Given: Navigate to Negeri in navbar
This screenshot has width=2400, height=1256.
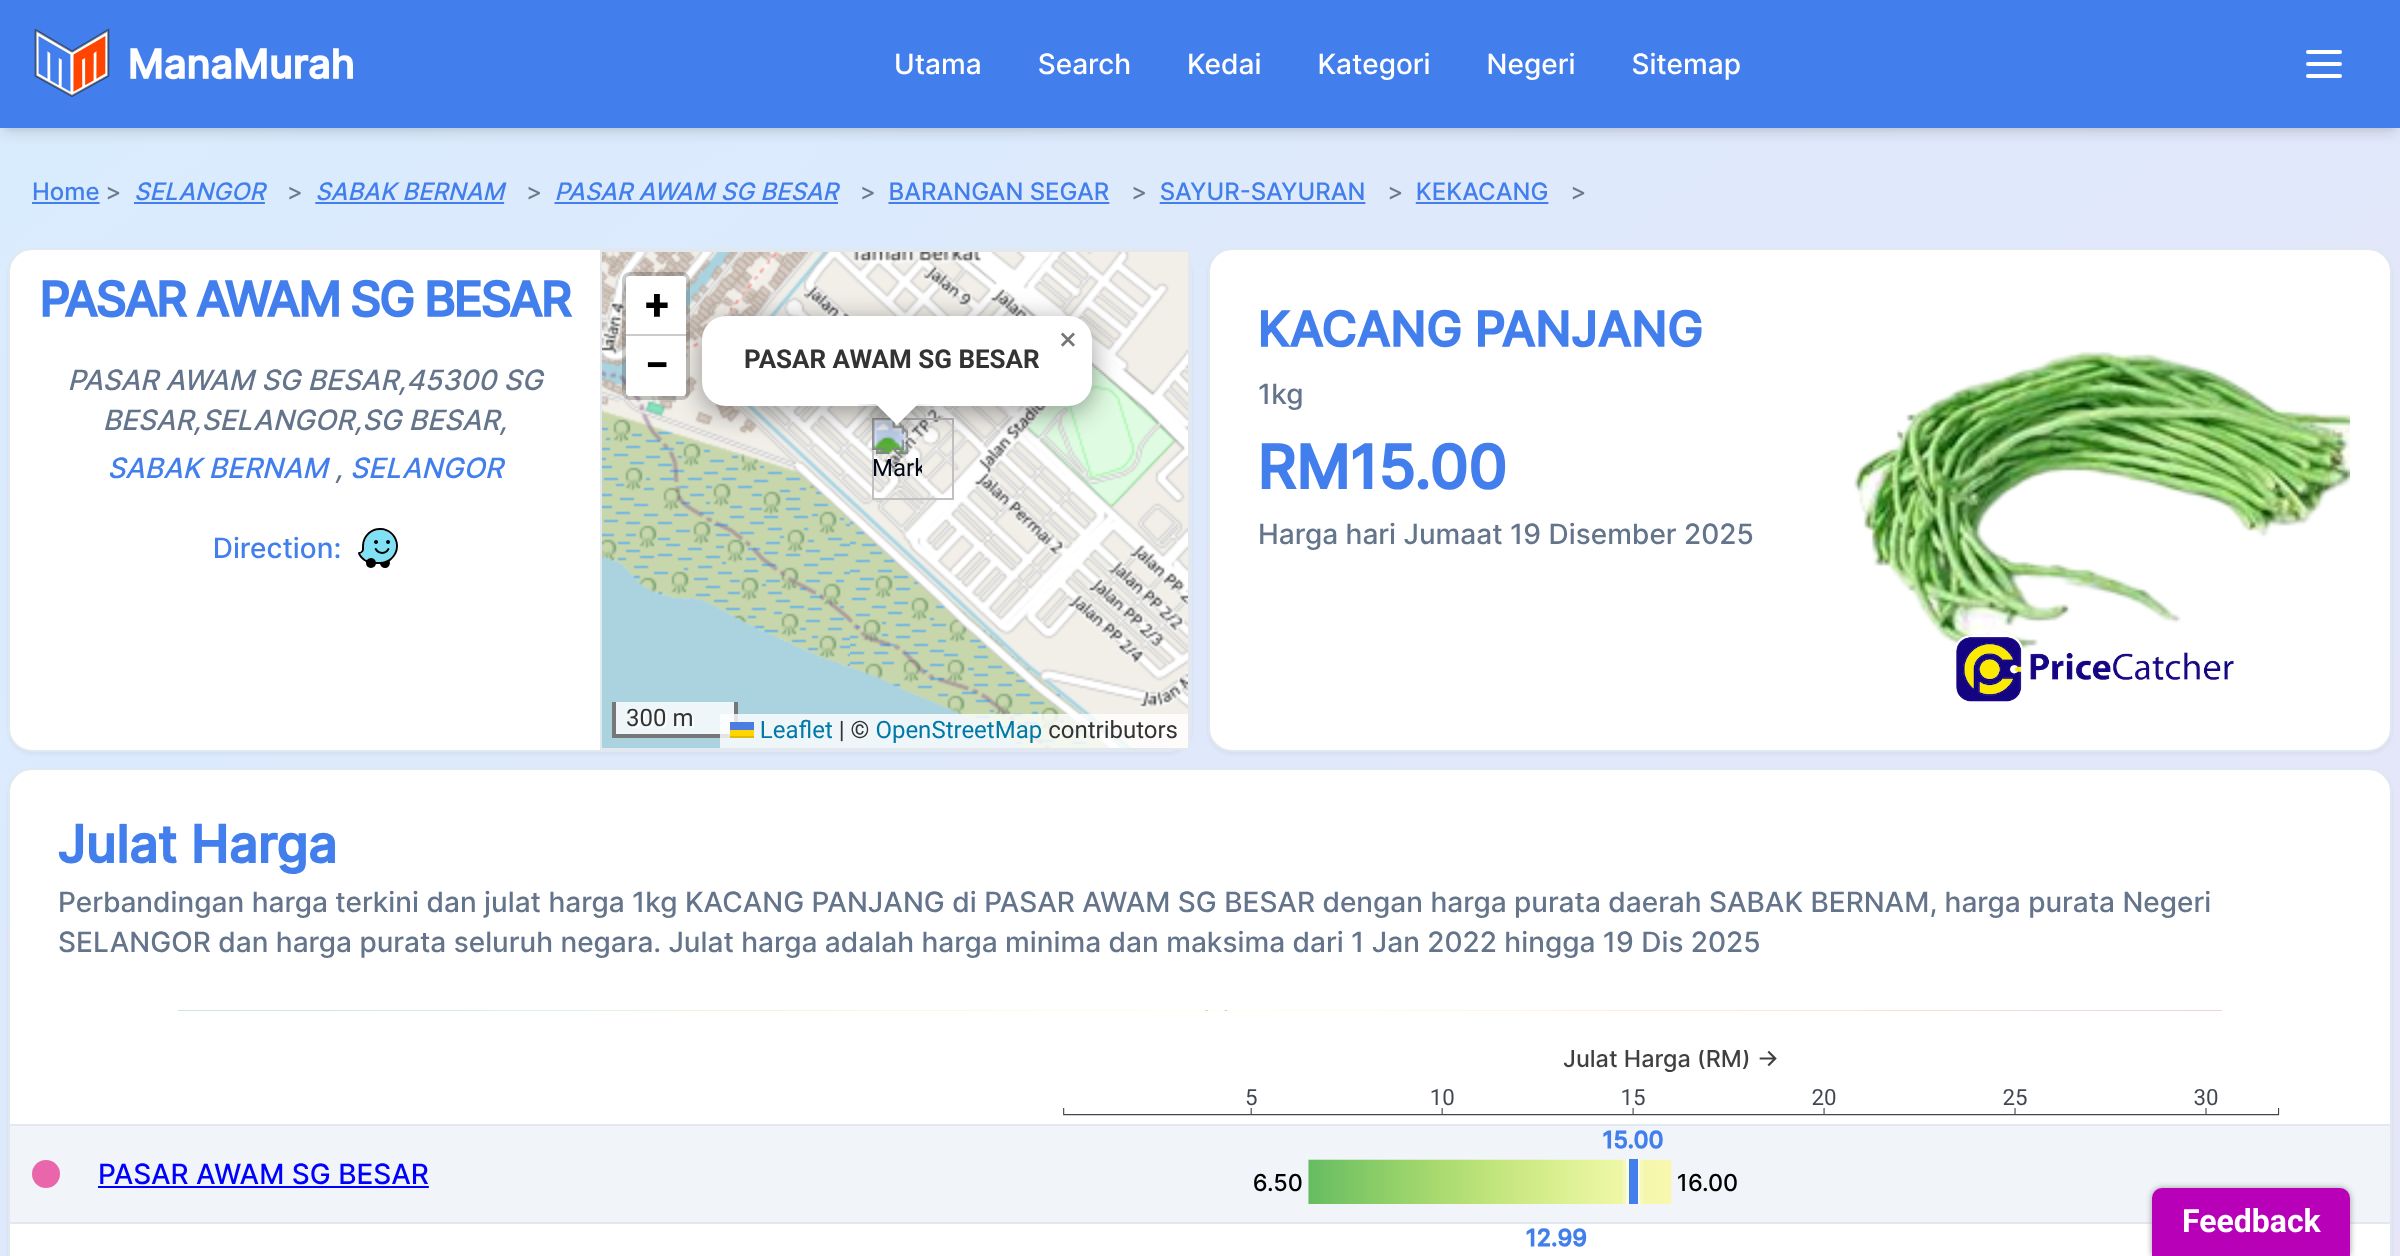Looking at the screenshot, I should pyautogui.click(x=1530, y=64).
